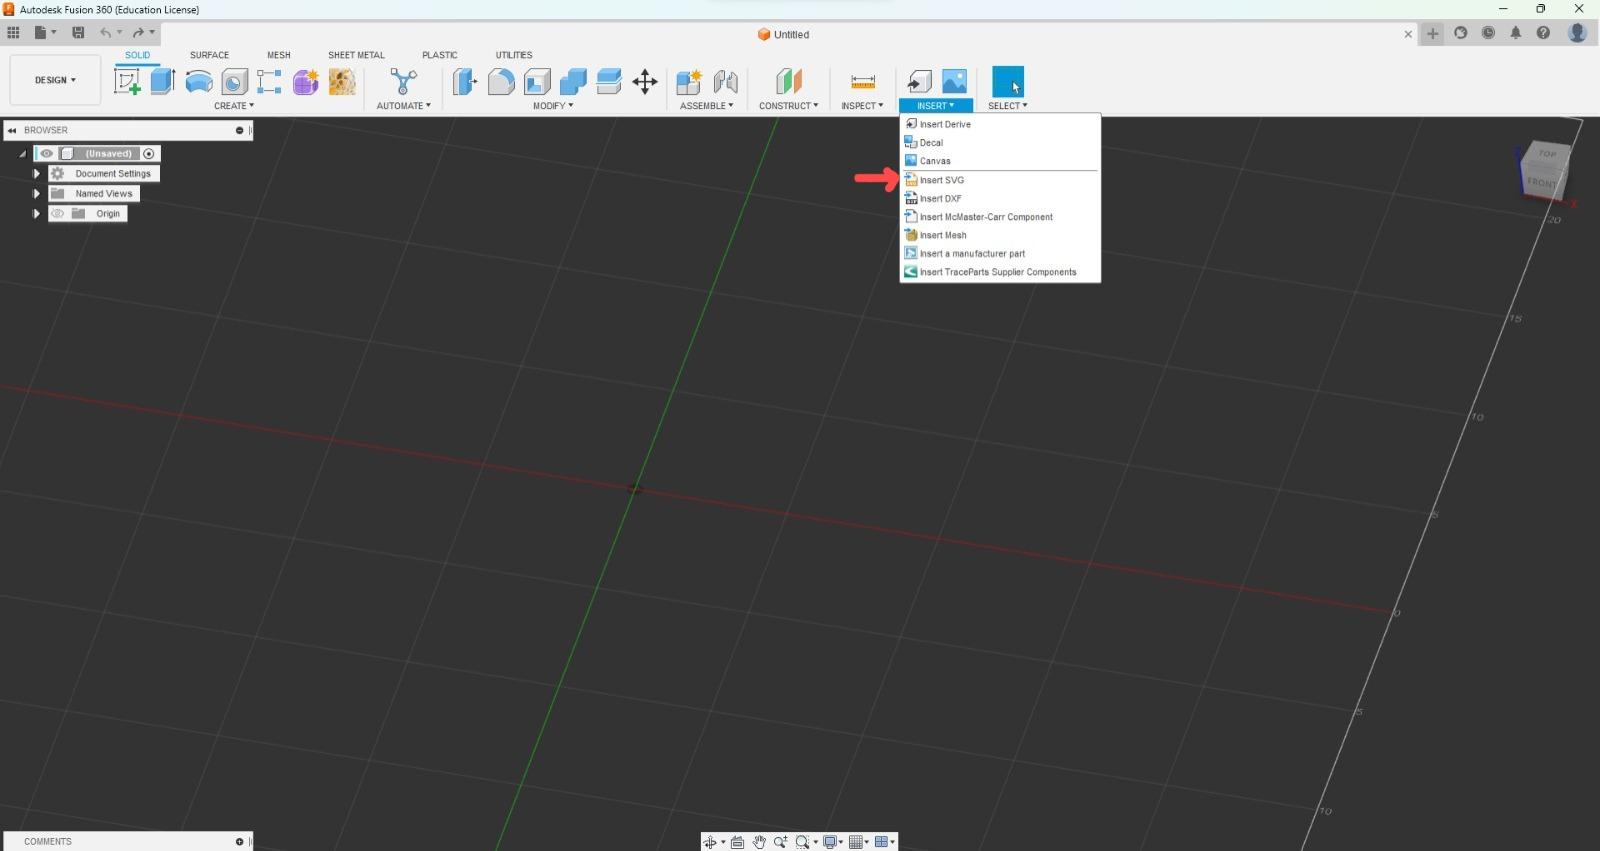The height and width of the screenshot is (851, 1600).
Task: Collapse the Browser panel with double arrows
Action: point(12,130)
